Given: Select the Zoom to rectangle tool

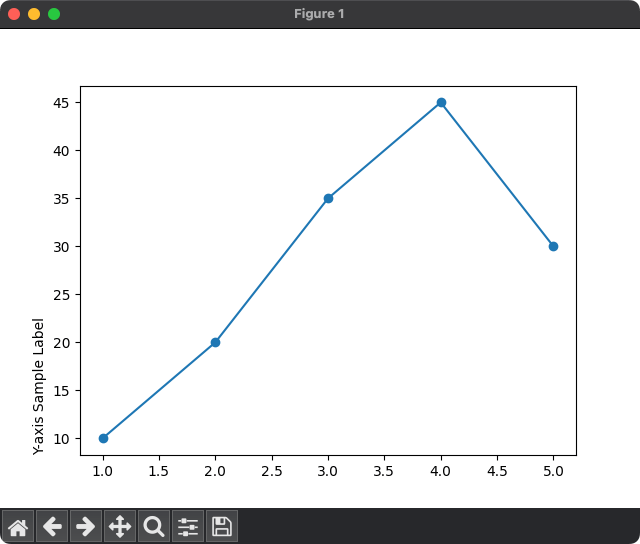Looking at the screenshot, I should click(154, 526).
